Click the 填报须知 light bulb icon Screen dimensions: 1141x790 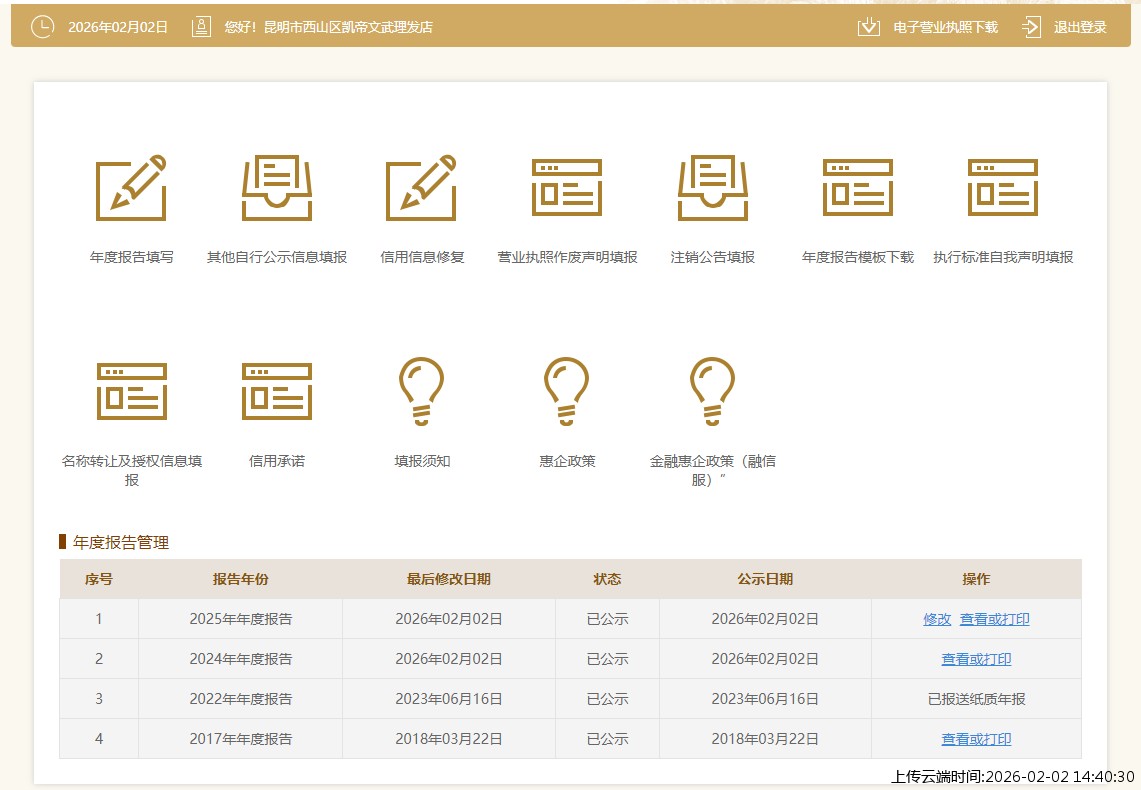422,391
